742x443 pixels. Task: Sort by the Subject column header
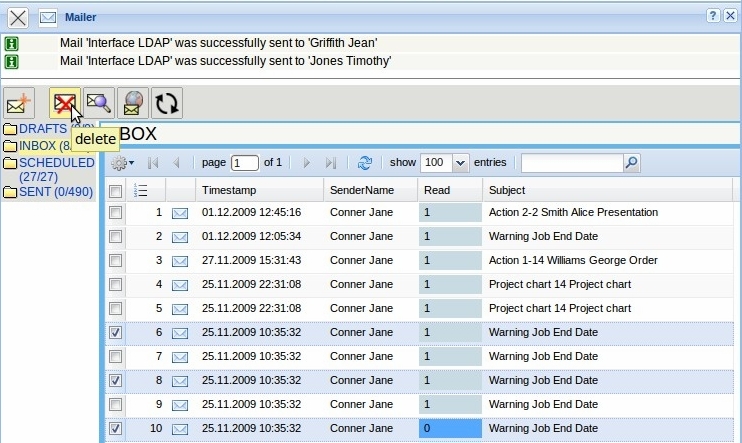click(507, 190)
